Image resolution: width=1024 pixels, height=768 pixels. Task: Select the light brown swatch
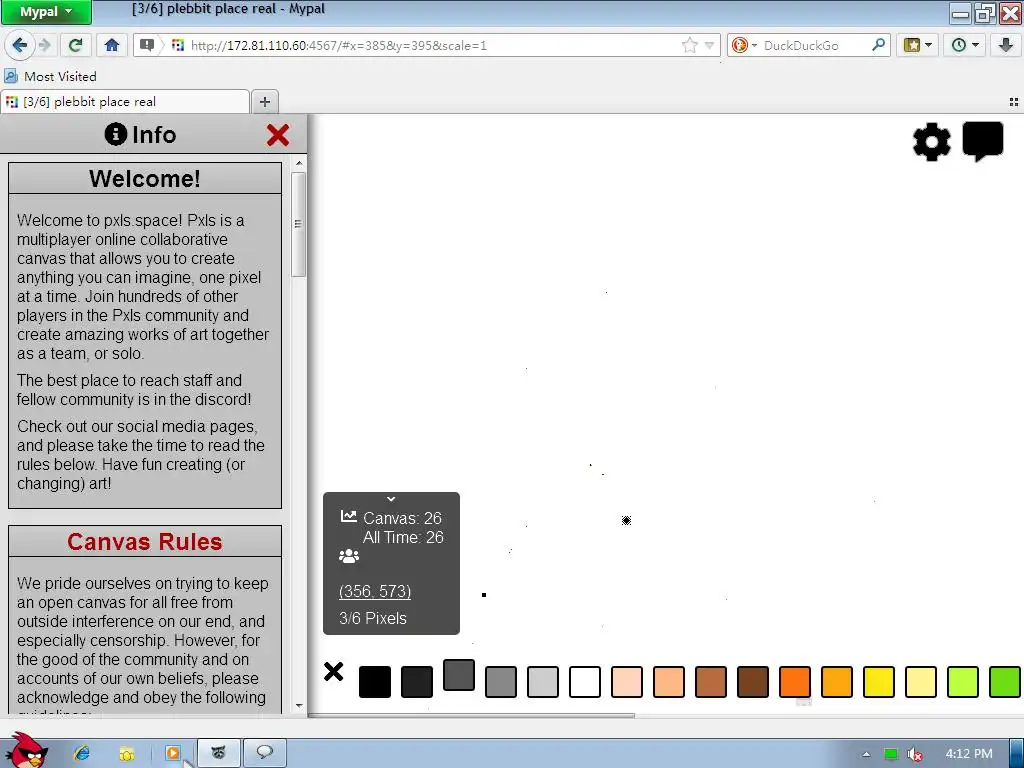click(711, 682)
